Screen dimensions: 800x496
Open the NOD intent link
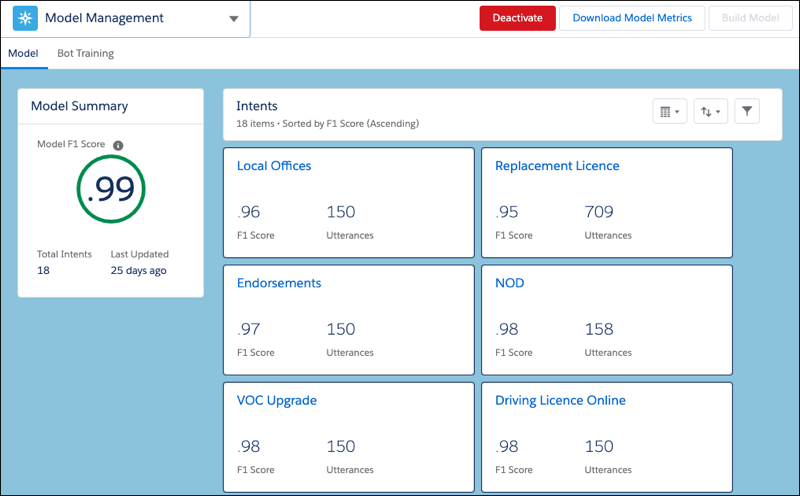tap(509, 283)
